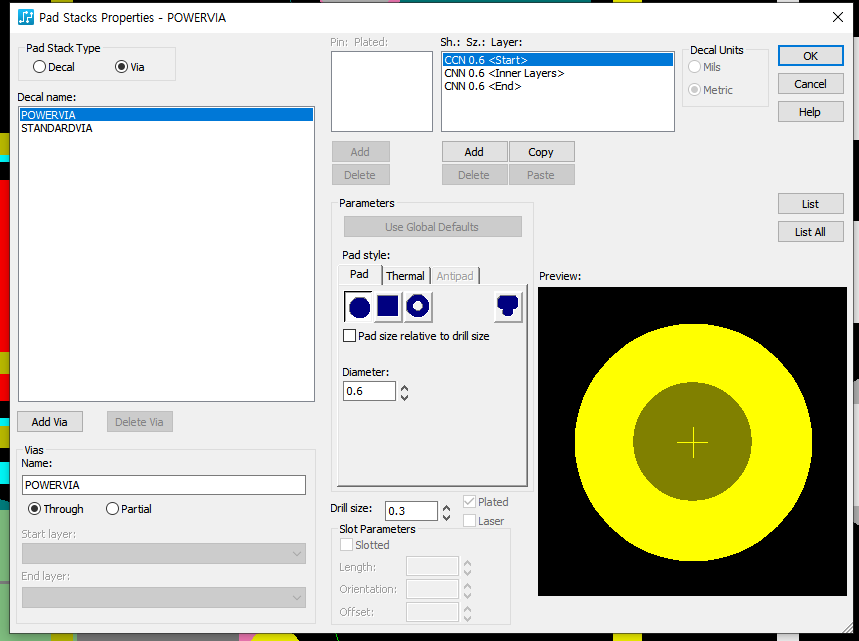The height and width of the screenshot is (641, 859).
Task: Select the CNN 0.6 Inner Layers entry
Action: [x=504, y=73]
